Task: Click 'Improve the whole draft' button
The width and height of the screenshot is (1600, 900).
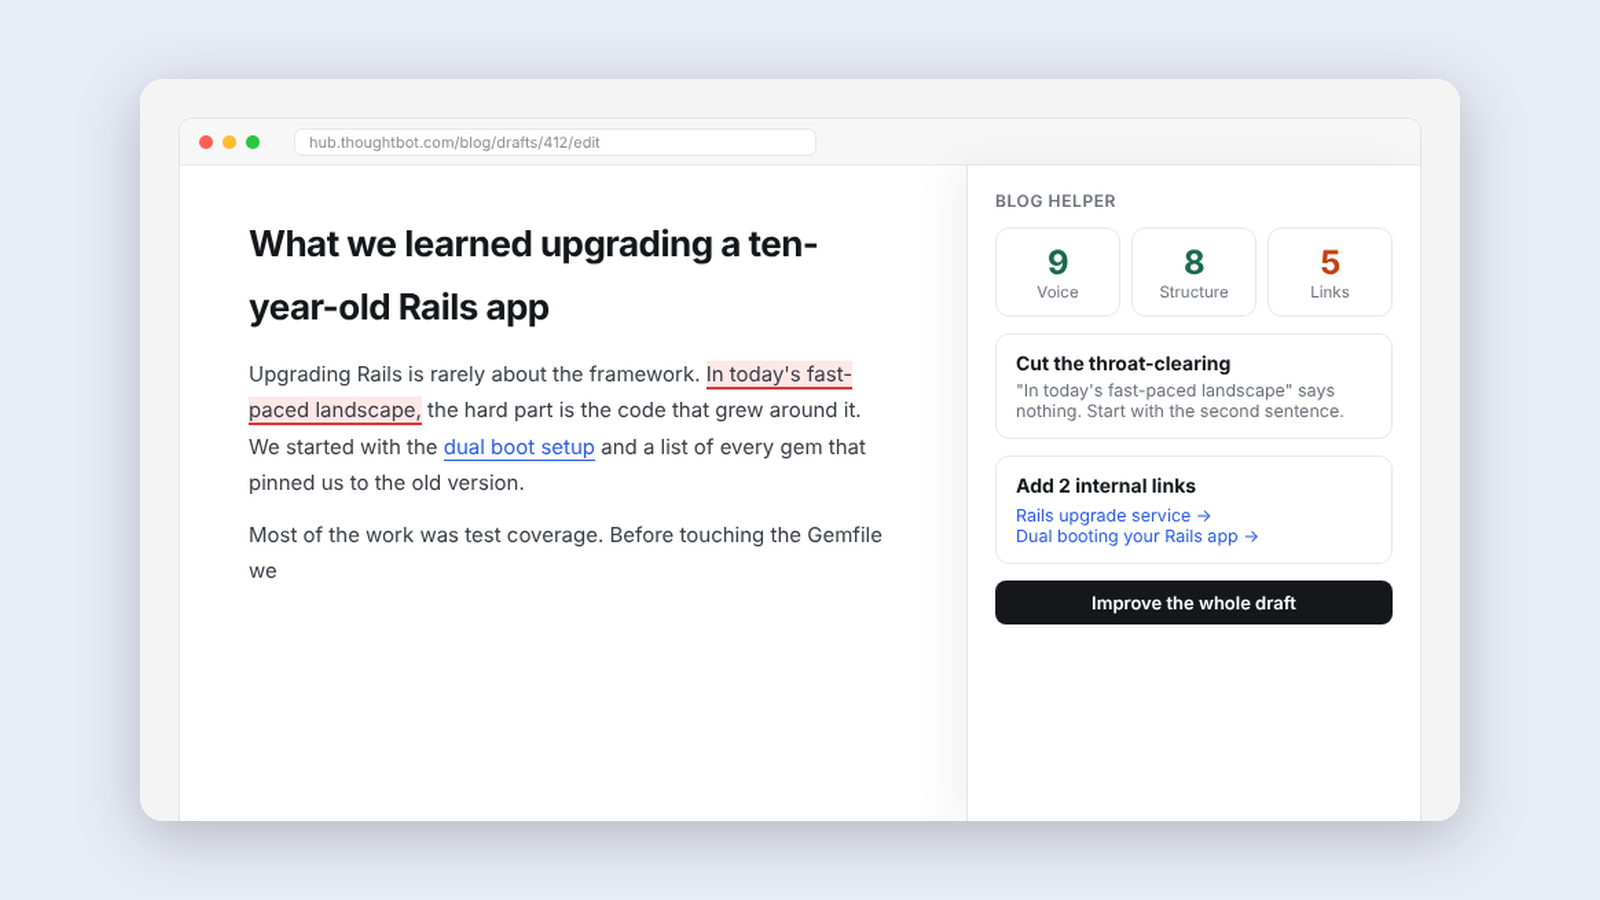Action: [x=1193, y=603]
